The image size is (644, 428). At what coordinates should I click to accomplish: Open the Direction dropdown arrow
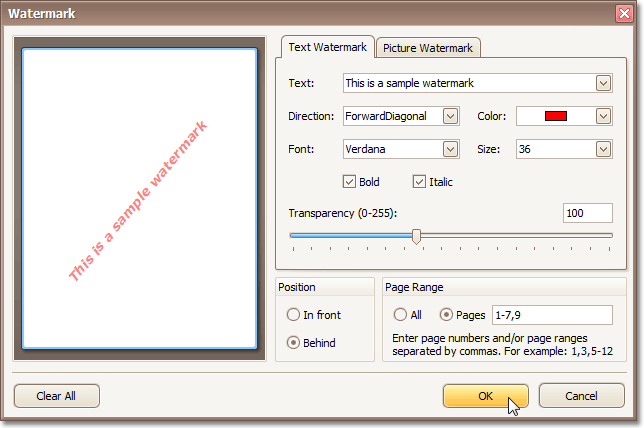[450, 116]
